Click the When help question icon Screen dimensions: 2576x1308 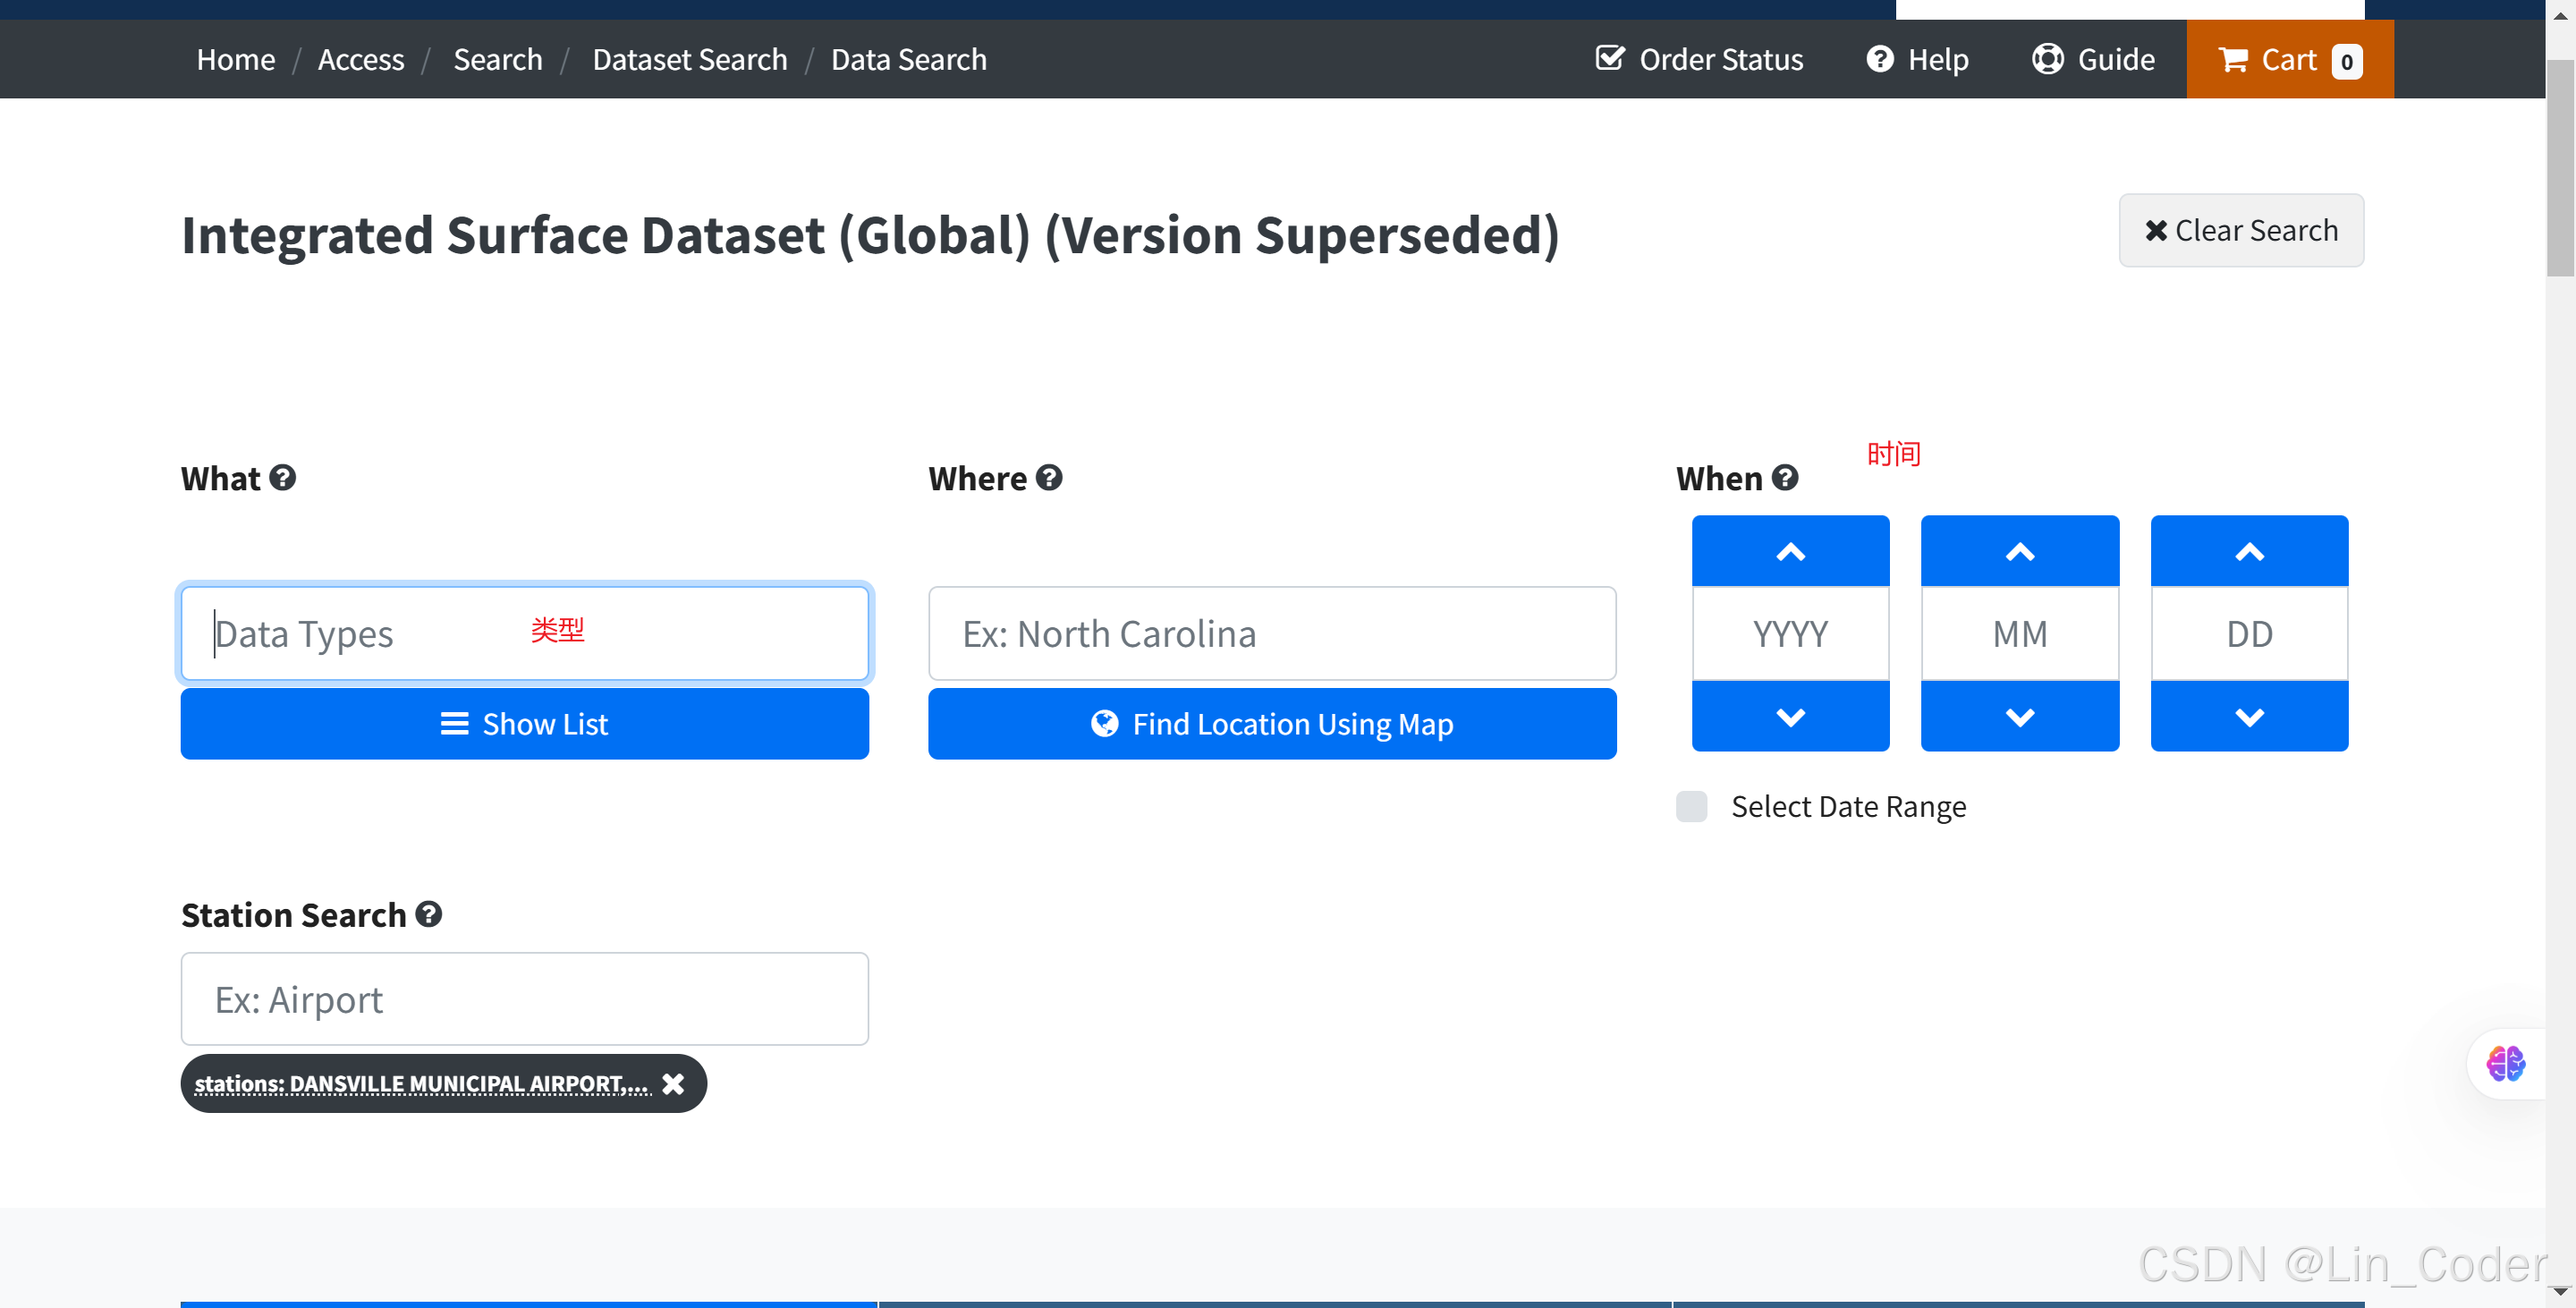coord(1785,478)
